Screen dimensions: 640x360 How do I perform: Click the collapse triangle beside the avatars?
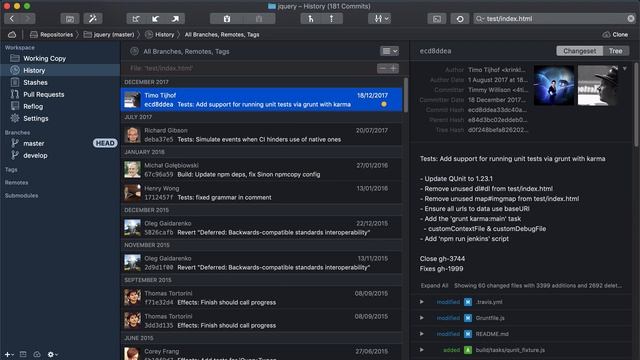pyautogui.click(x=625, y=69)
